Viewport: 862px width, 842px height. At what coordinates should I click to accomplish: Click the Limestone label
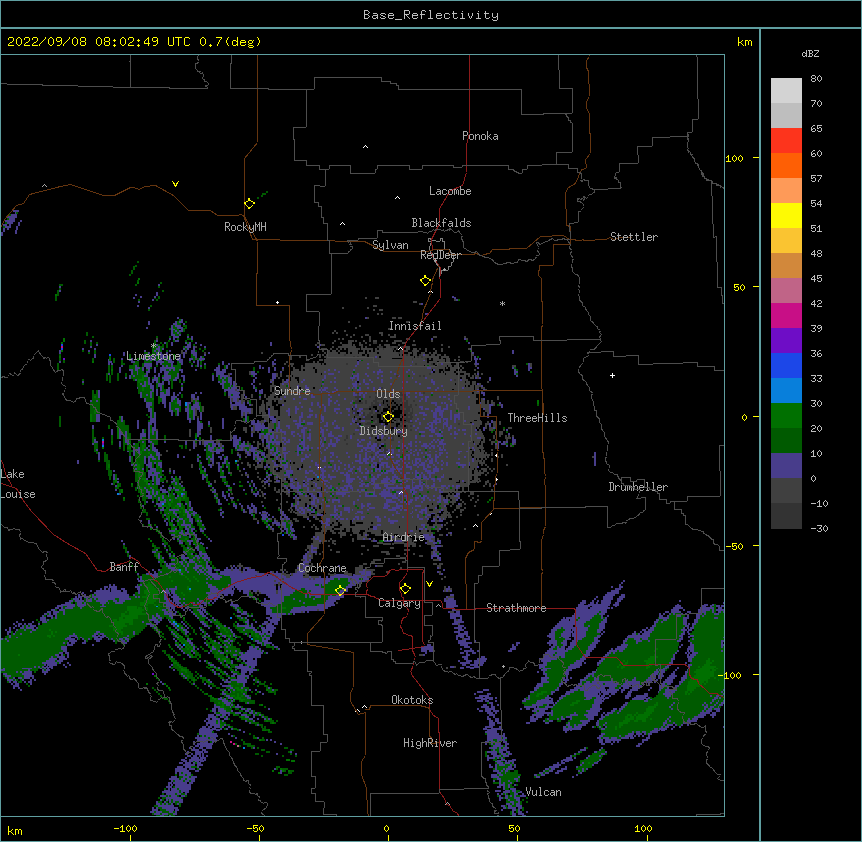pos(153,356)
